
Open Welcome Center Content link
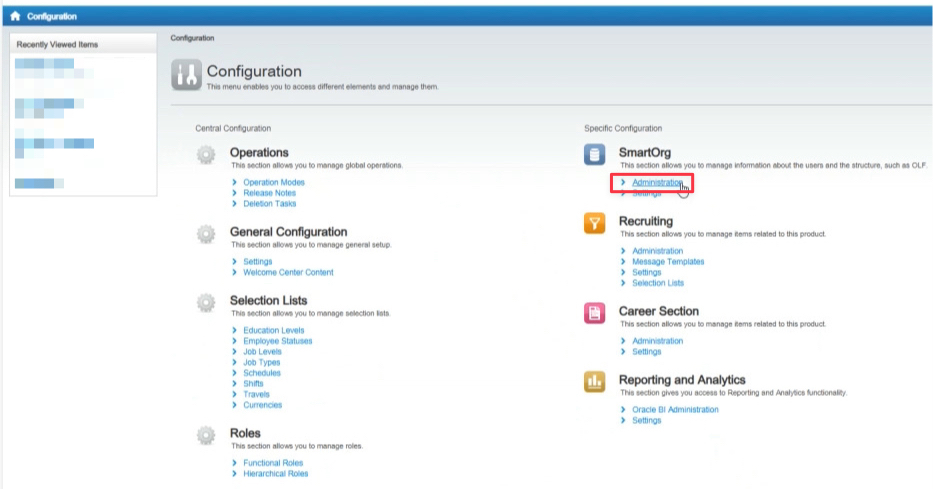coord(288,272)
